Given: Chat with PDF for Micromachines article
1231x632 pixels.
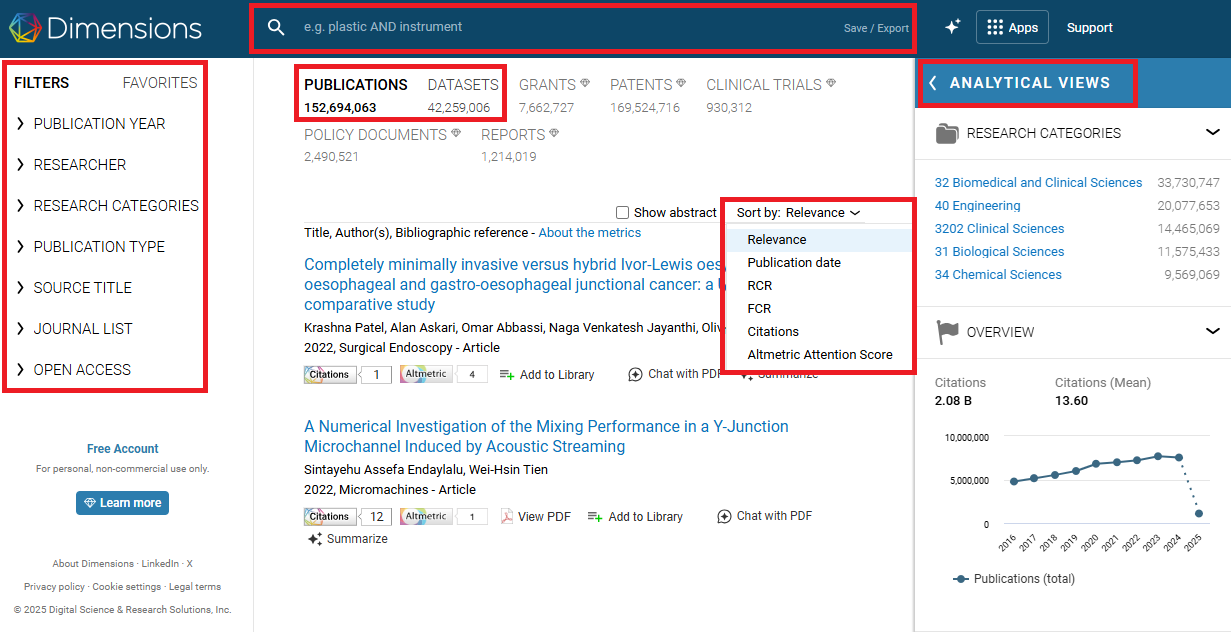Looking at the screenshot, I should pyautogui.click(x=765, y=516).
